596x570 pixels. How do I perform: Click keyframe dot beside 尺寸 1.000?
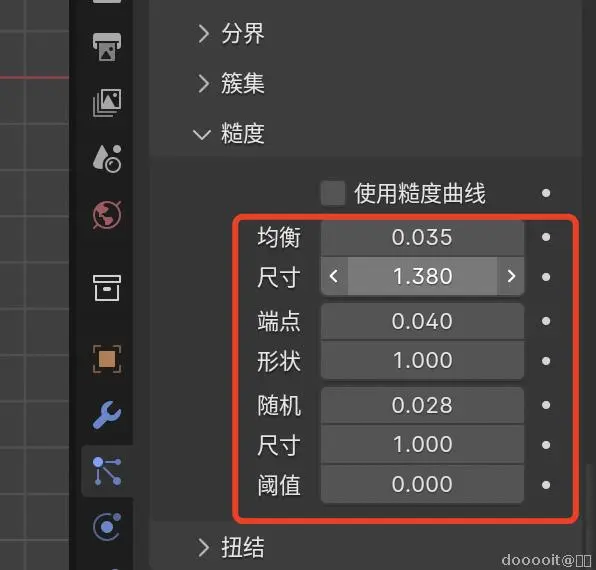(x=546, y=445)
